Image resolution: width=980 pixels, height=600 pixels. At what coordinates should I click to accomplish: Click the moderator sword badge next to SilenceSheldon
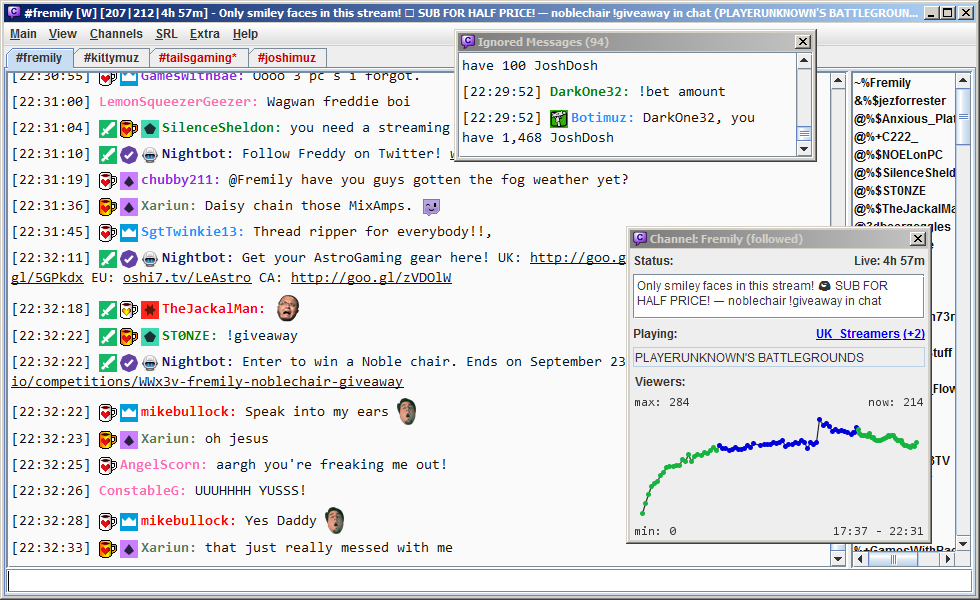(108, 129)
